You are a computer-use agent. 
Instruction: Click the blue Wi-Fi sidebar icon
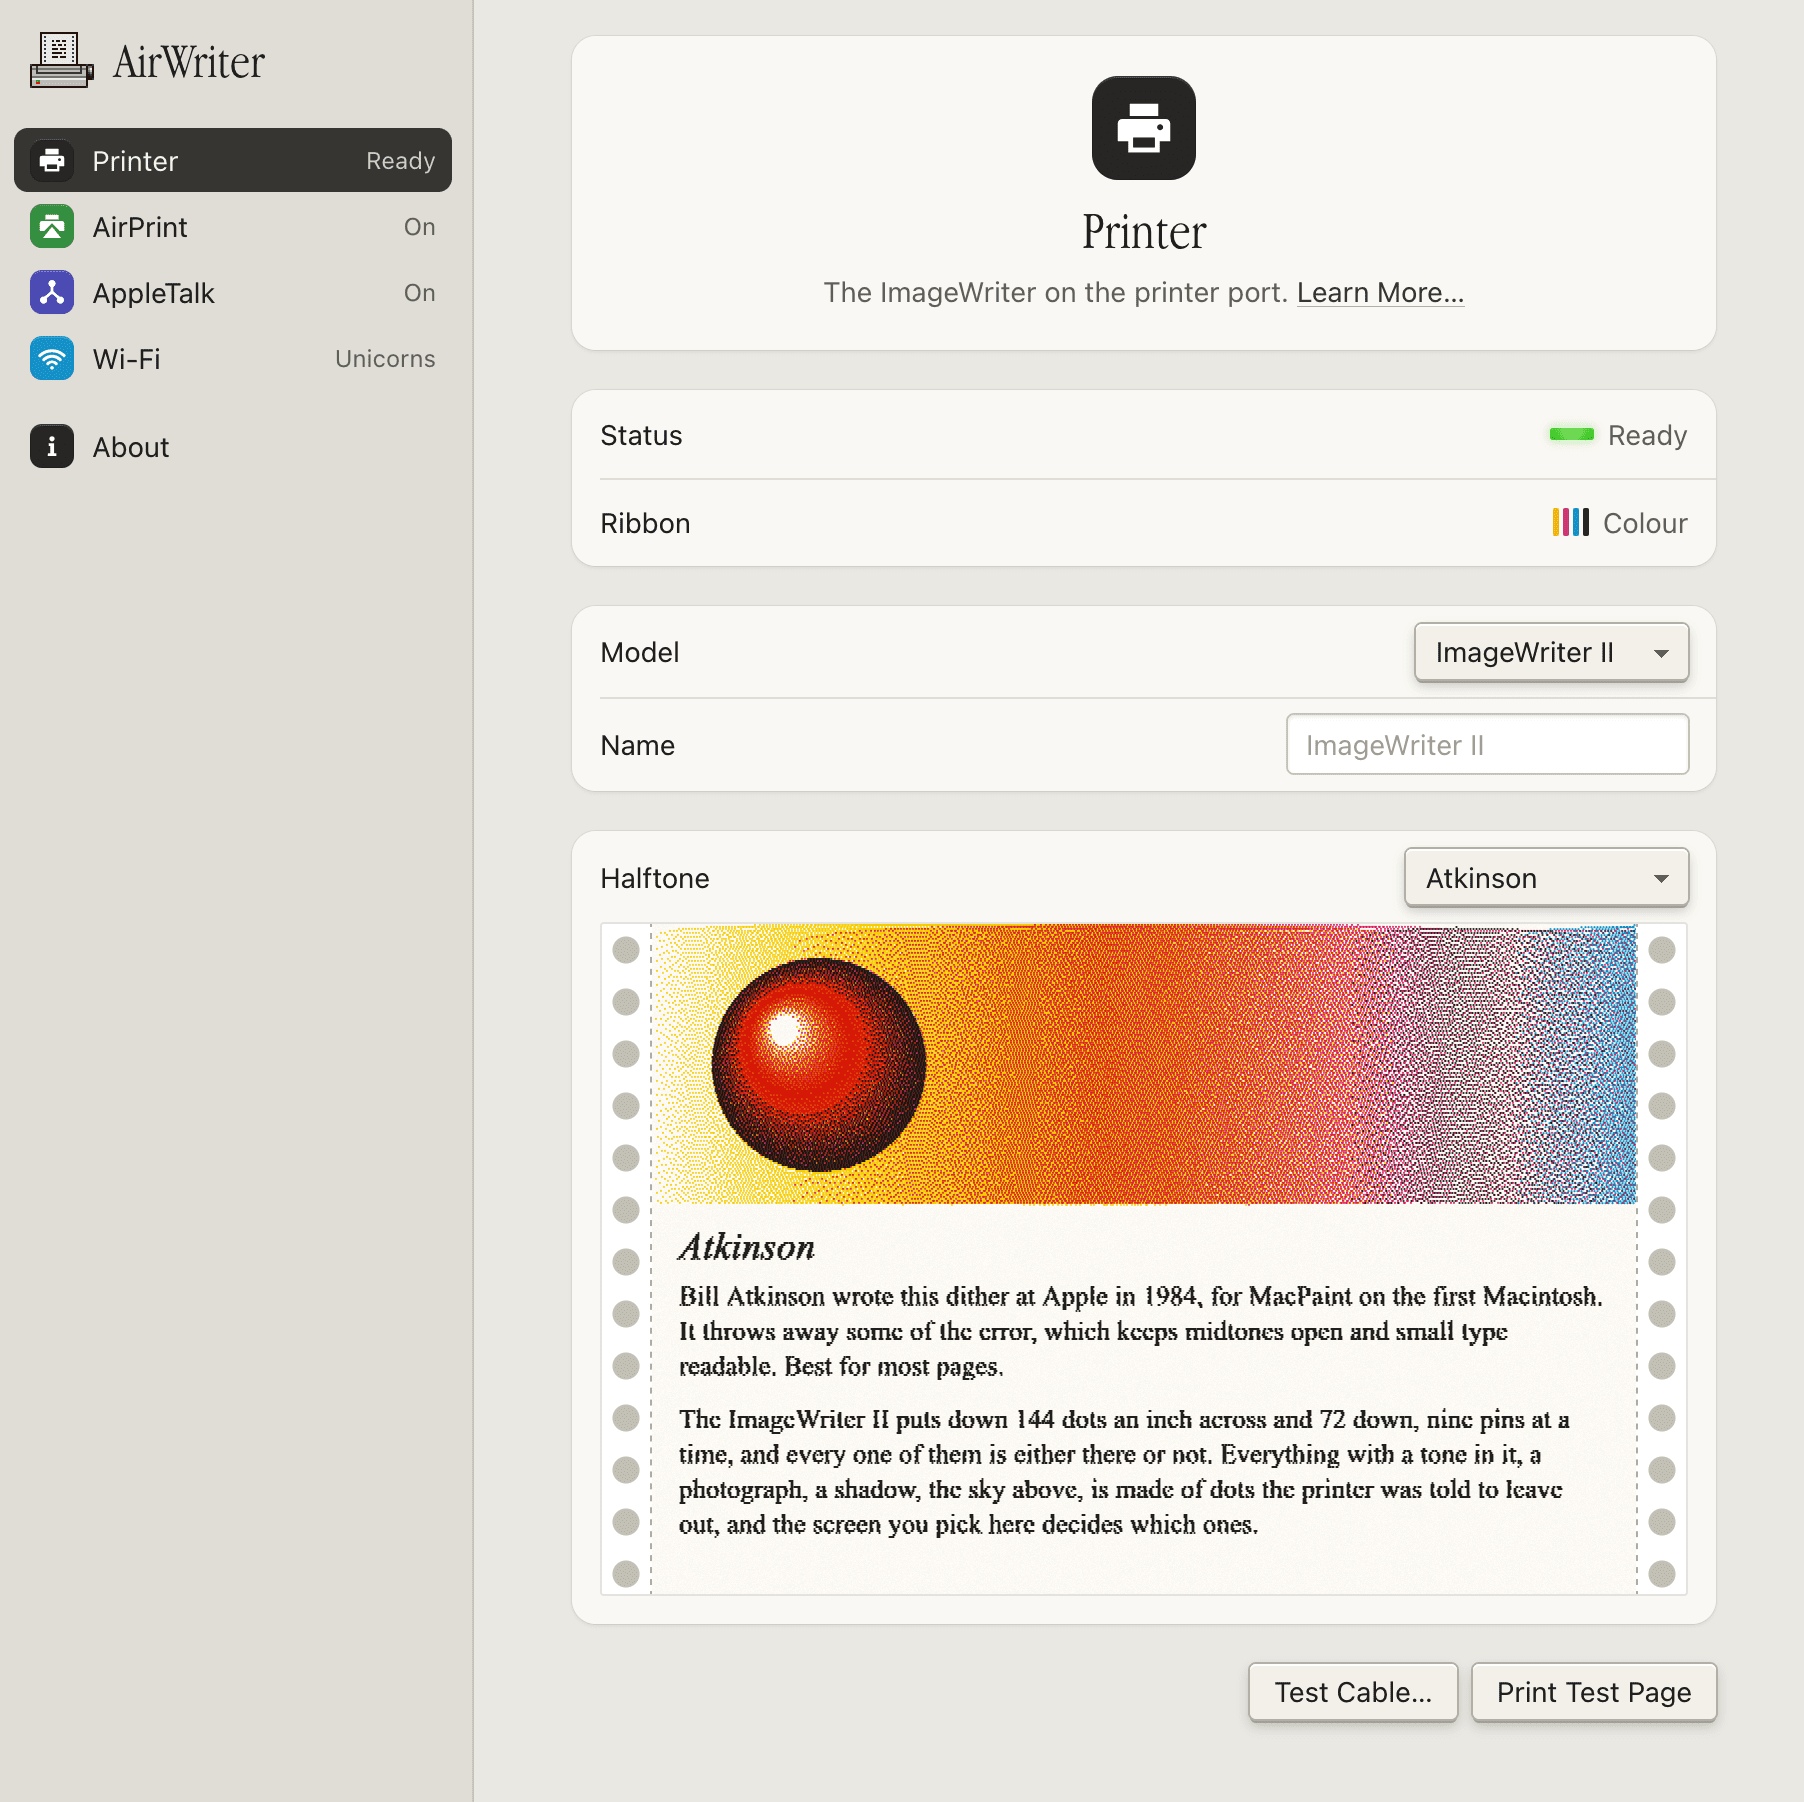point(52,358)
